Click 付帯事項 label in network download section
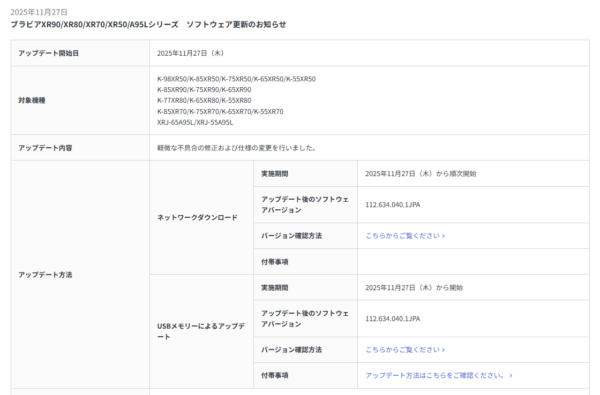The height and width of the screenshot is (395, 600). click(x=275, y=262)
